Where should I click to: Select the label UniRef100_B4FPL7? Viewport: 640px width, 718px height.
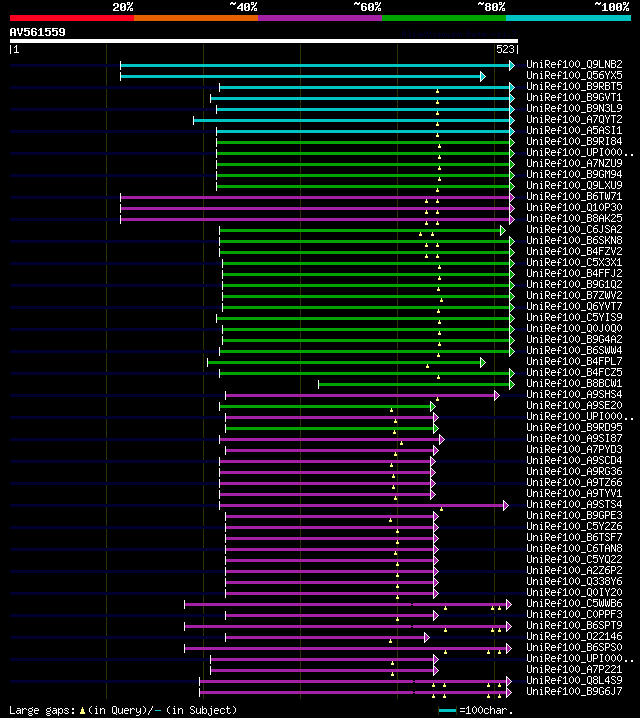pos(574,361)
